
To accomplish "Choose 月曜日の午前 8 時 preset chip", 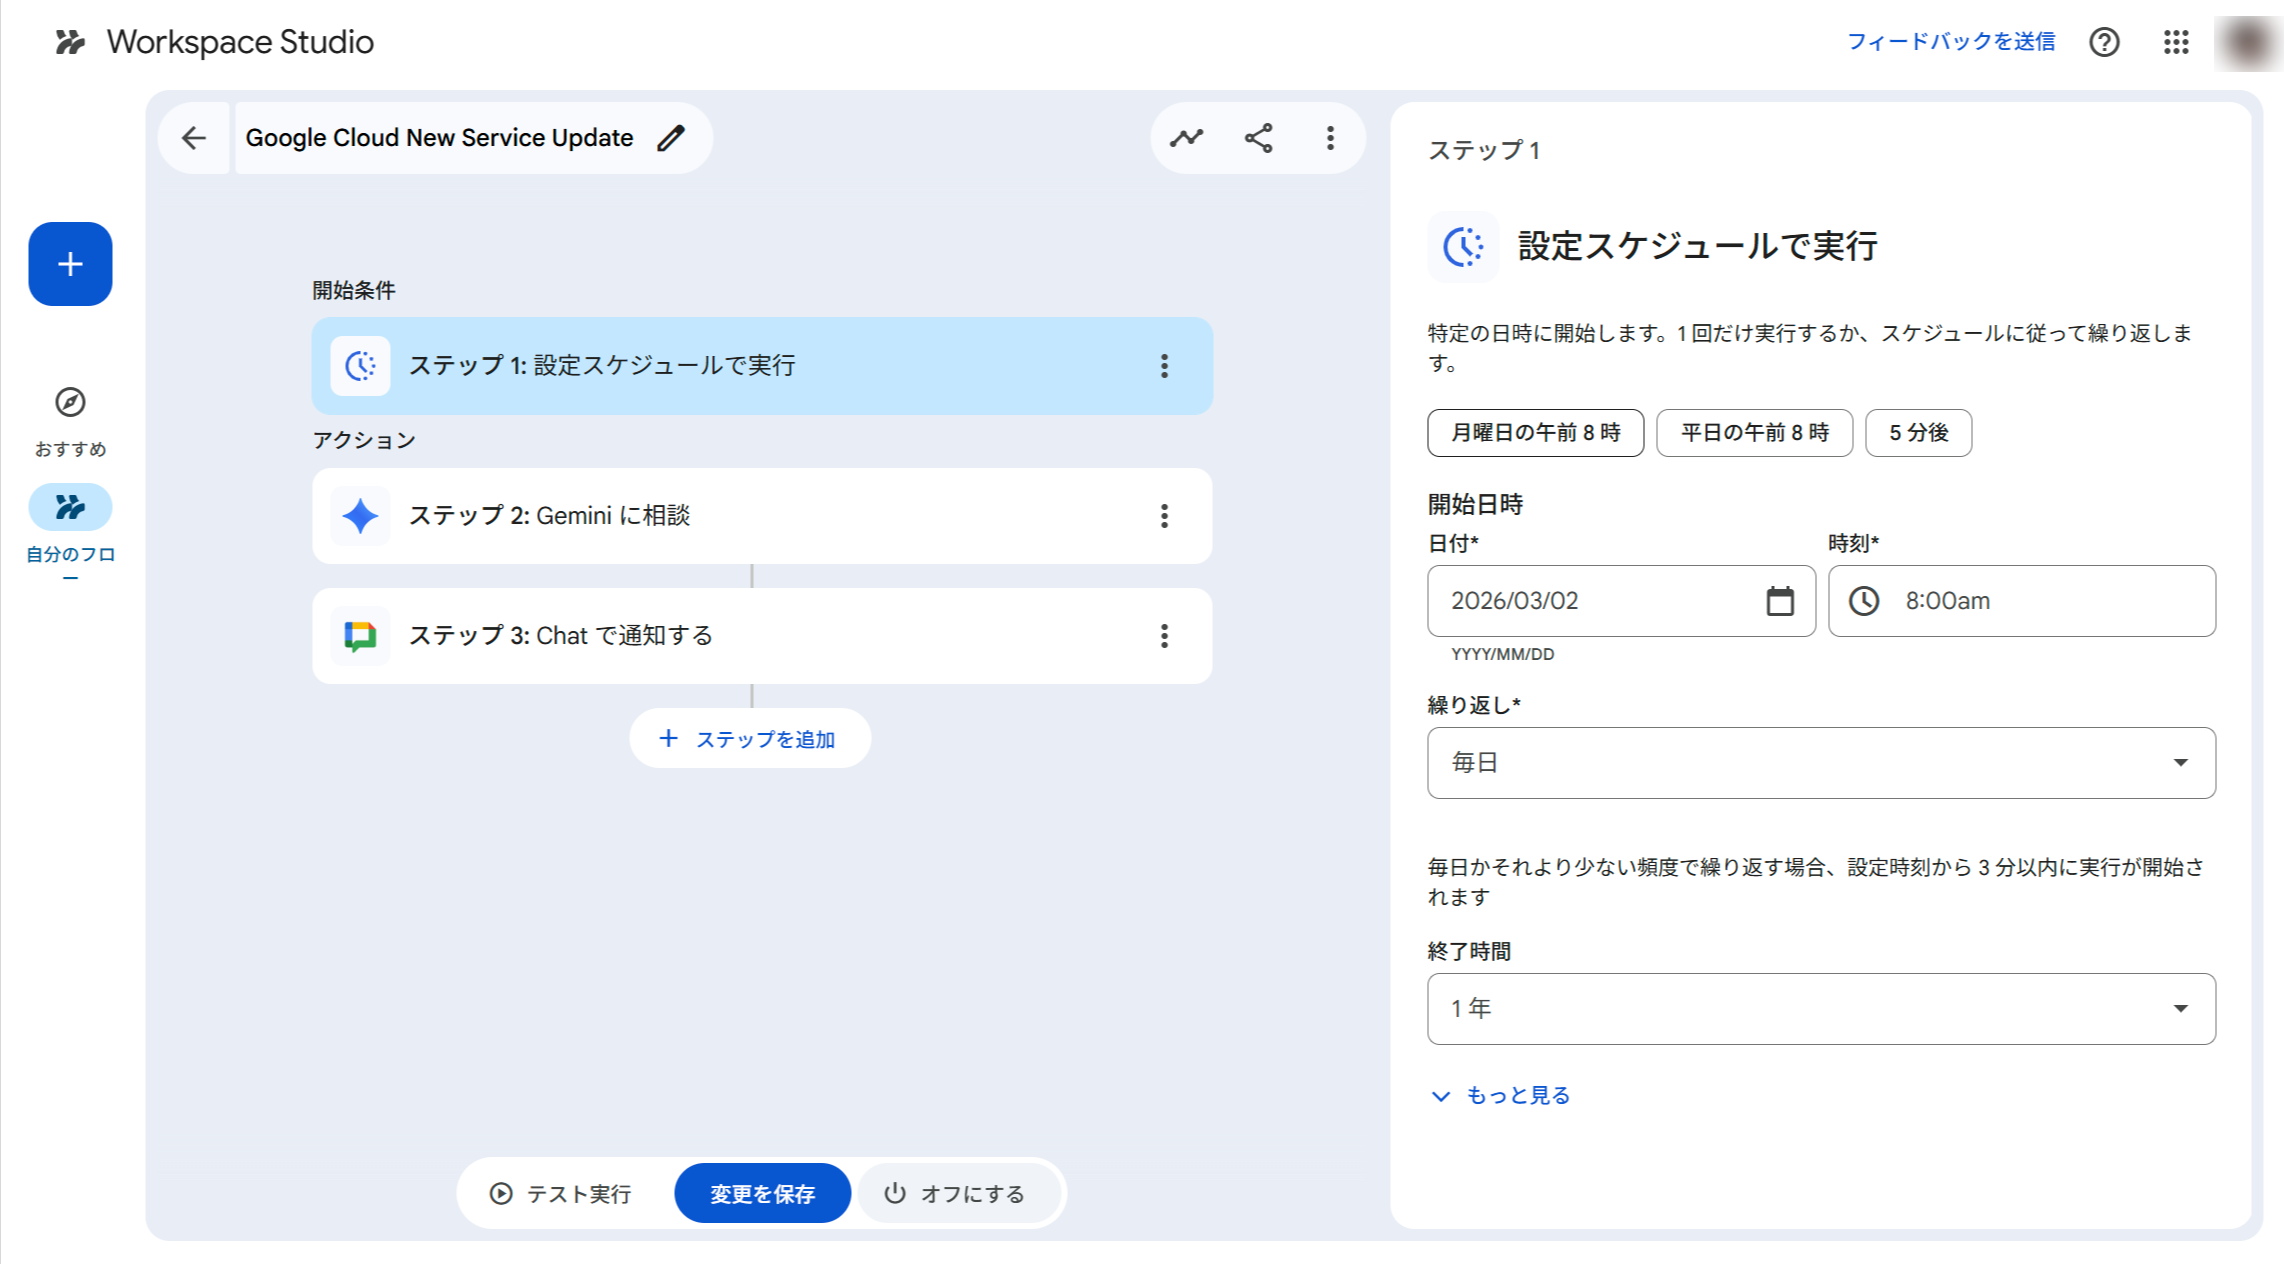I will (x=1536, y=433).
